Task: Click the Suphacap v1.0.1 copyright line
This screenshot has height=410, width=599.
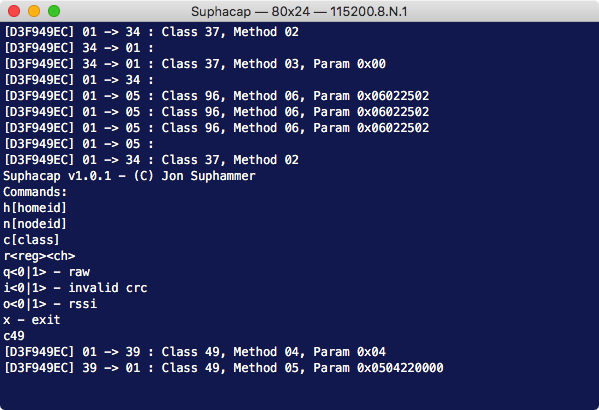Action: pyautogui.click(x=130, y=176)
